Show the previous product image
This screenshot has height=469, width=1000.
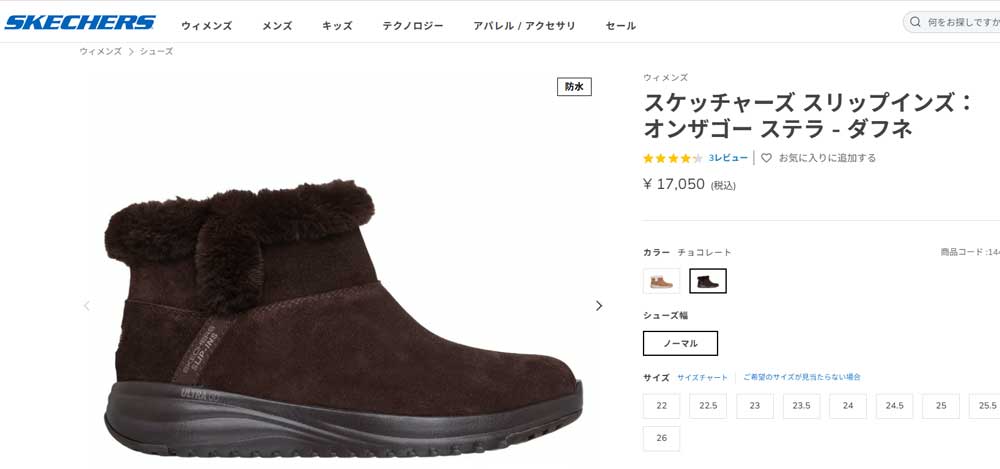[86, 306]
